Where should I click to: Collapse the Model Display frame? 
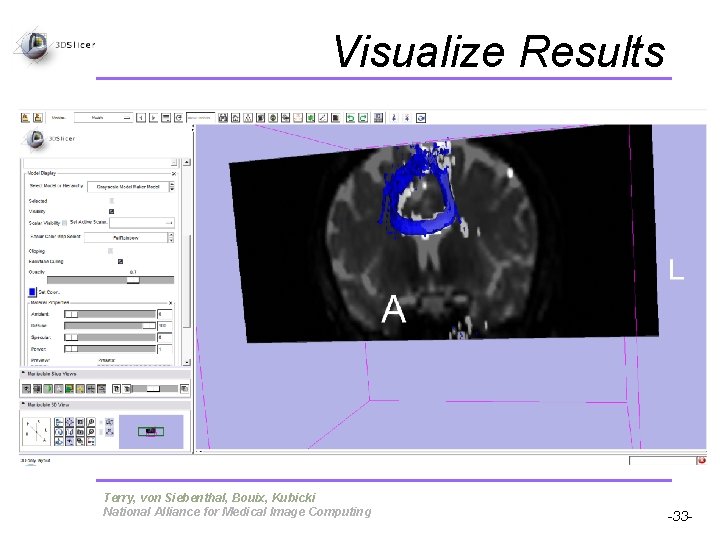click(174, 174)
